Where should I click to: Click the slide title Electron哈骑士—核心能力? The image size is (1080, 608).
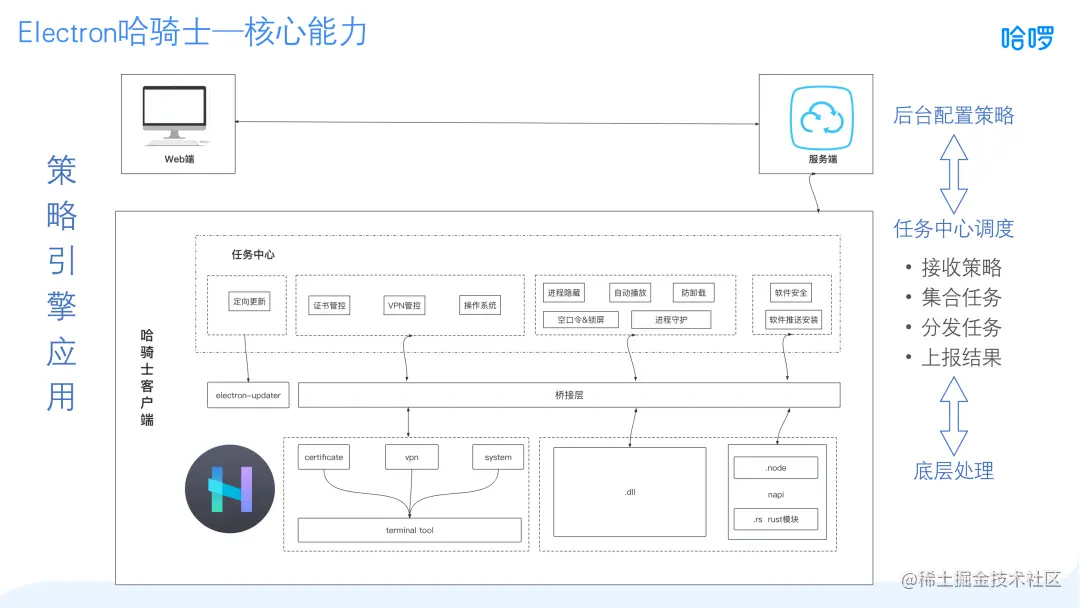pos(192,32)
